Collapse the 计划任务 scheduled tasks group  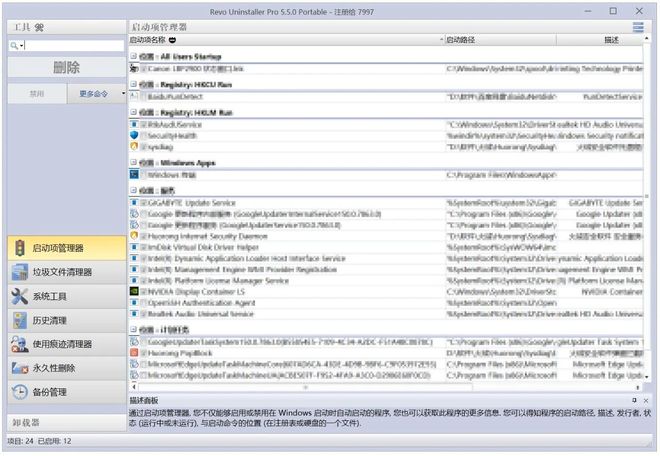133,329
